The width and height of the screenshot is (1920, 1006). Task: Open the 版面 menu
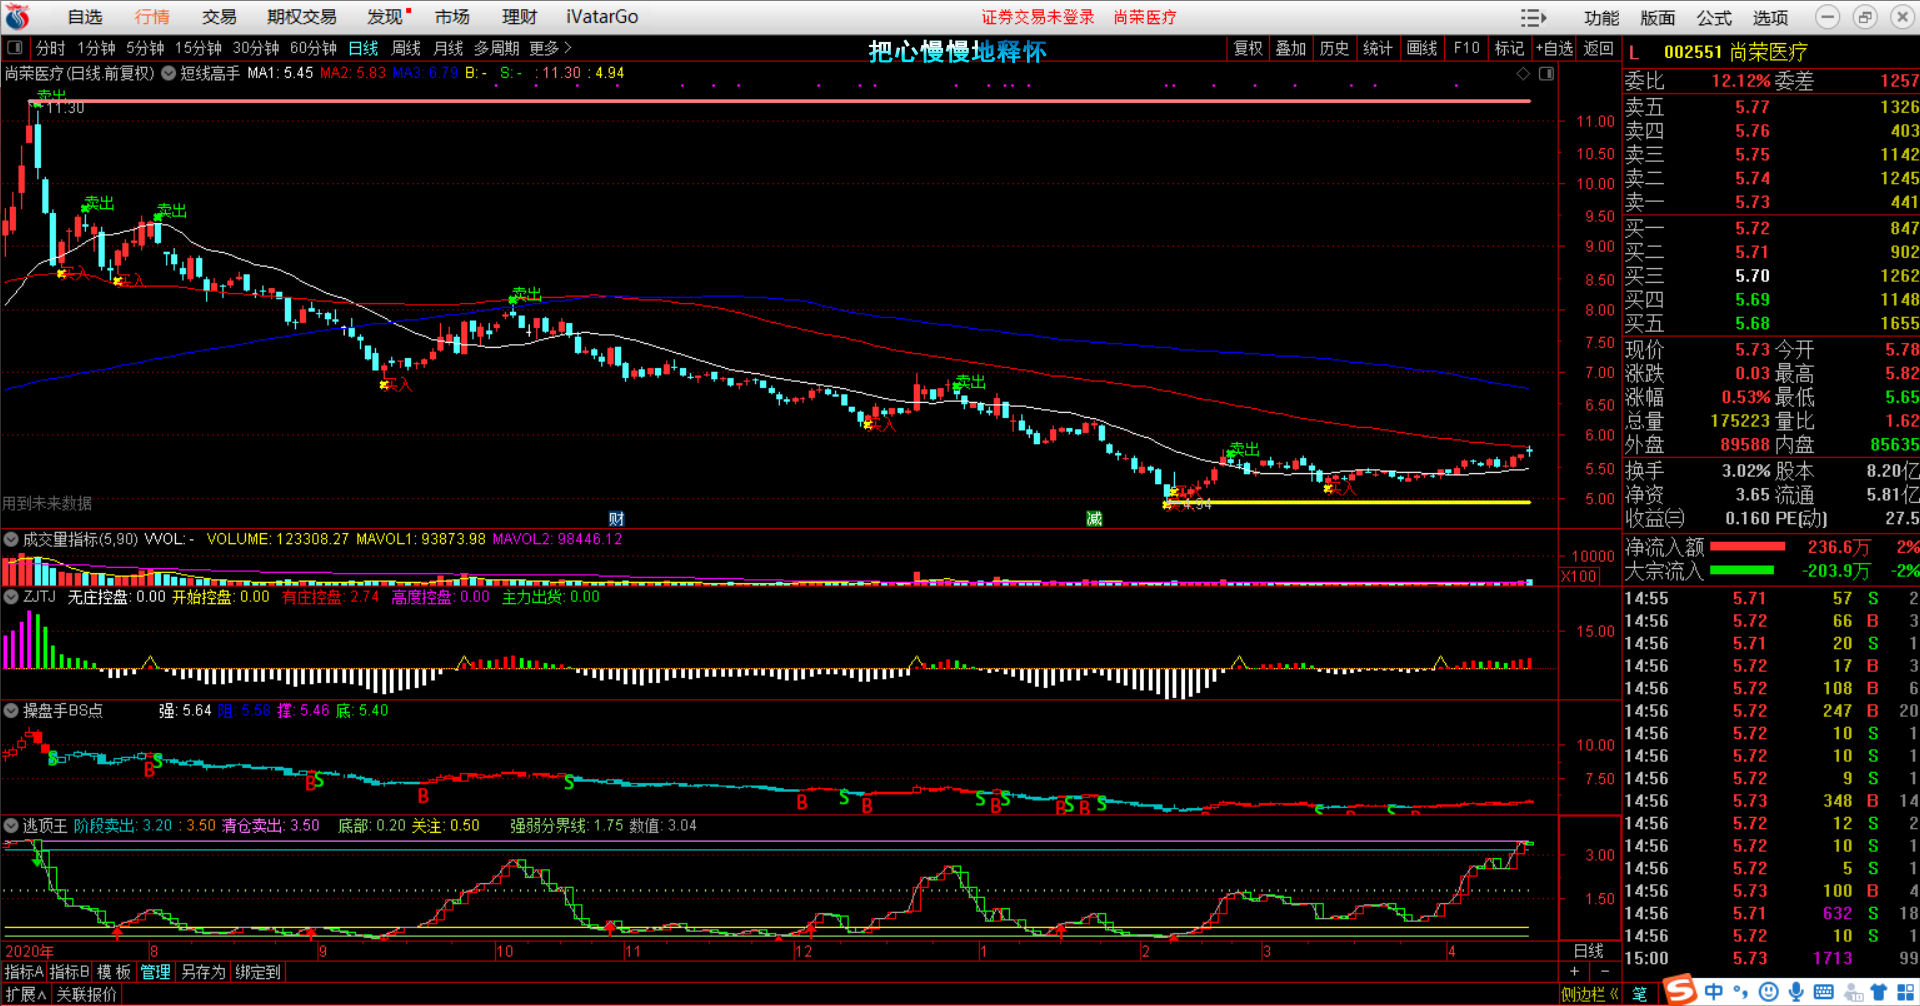click(x=1657, y=18)
